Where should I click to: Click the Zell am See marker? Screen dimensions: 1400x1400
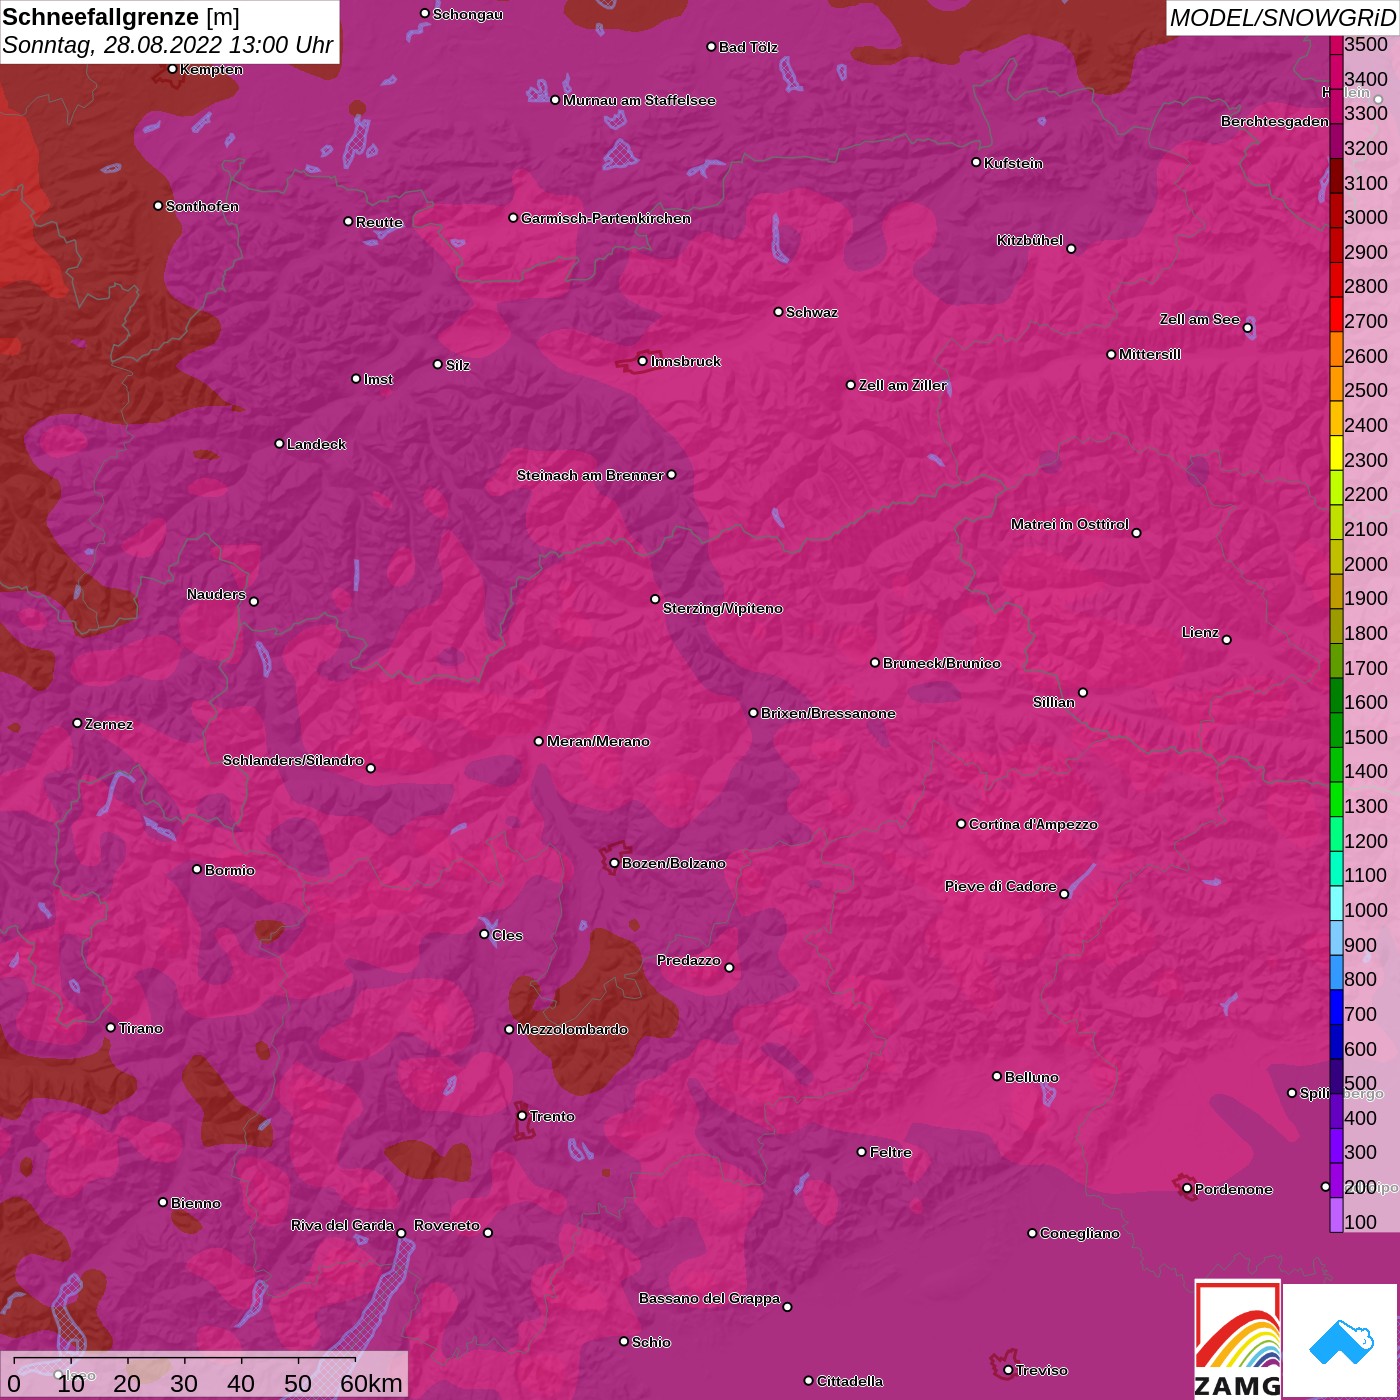pos(1247,328)
